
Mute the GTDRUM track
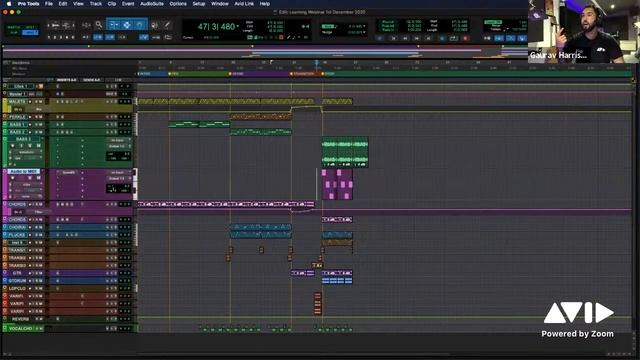coord(41,280)
